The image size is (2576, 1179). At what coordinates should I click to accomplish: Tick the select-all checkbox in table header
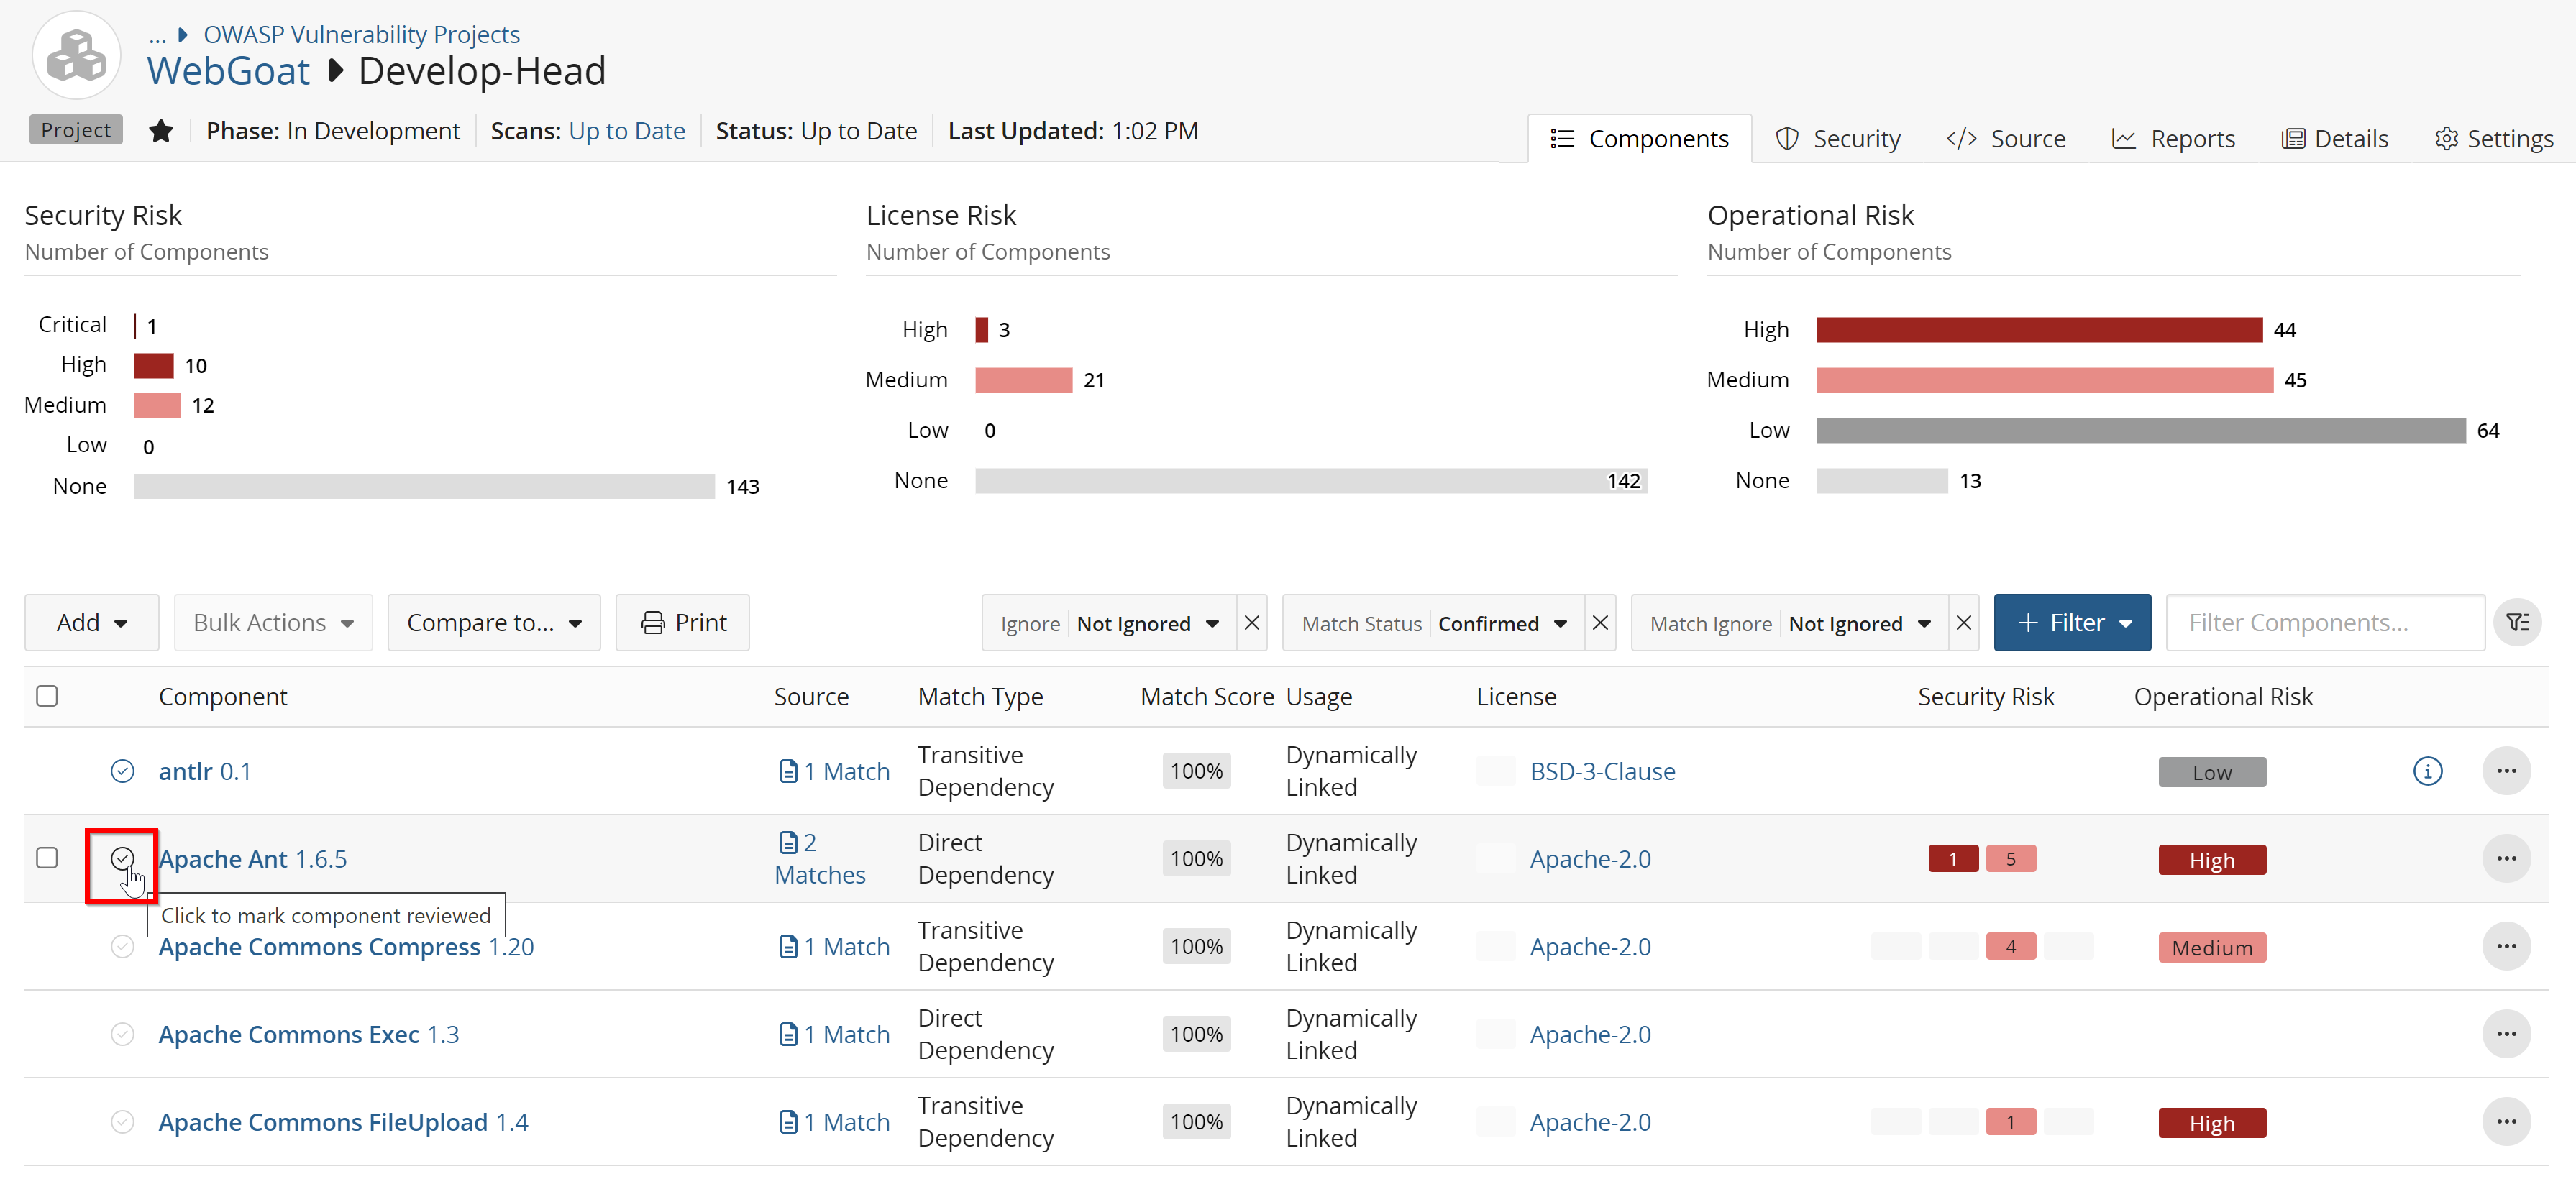click(47, 696)
